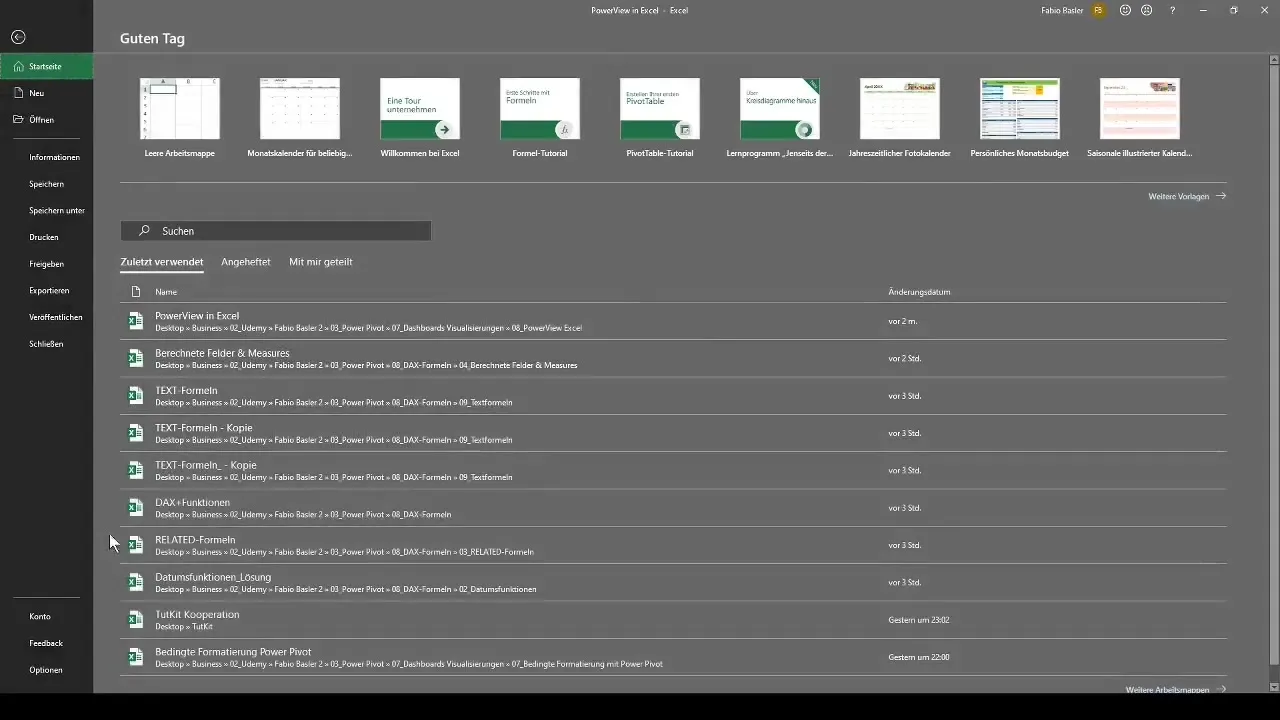1280x720 pixels.
Task: Click Excel icon of TutKit Kooperation
Action: pyautogui.click(x=135, y=620)
